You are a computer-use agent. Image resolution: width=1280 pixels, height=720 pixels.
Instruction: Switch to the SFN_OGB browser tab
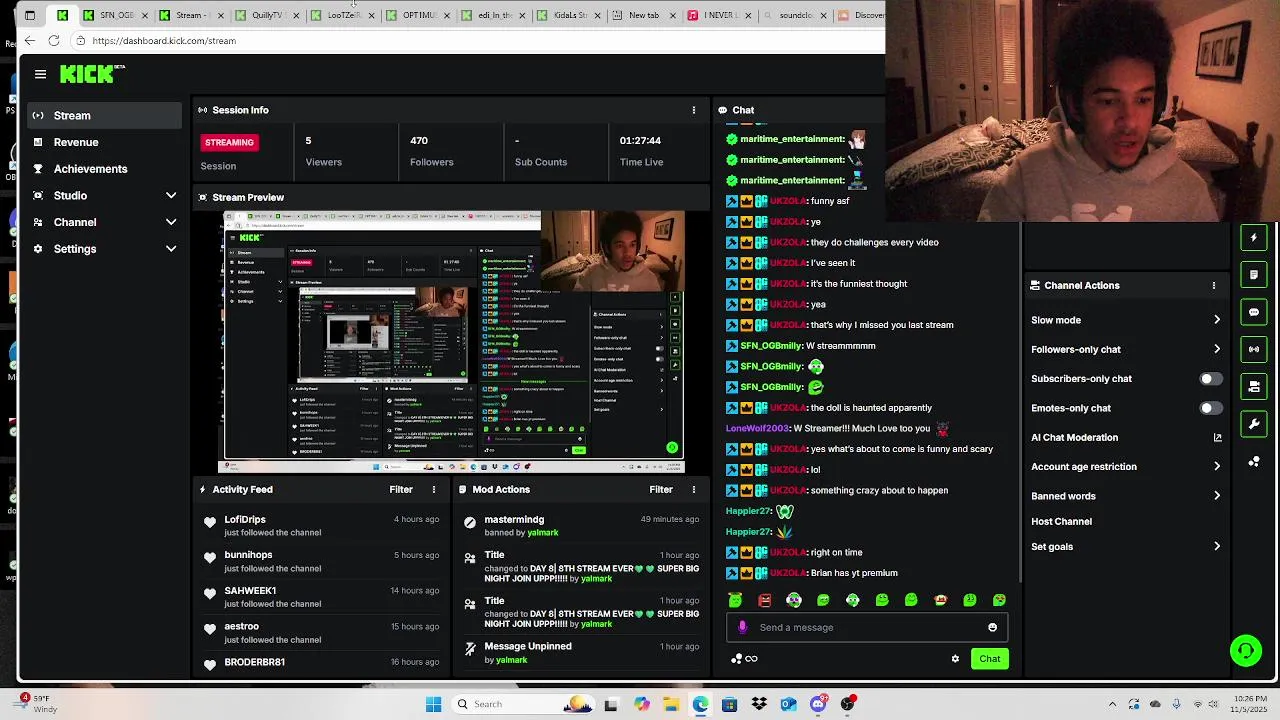[x=115, y=15]
